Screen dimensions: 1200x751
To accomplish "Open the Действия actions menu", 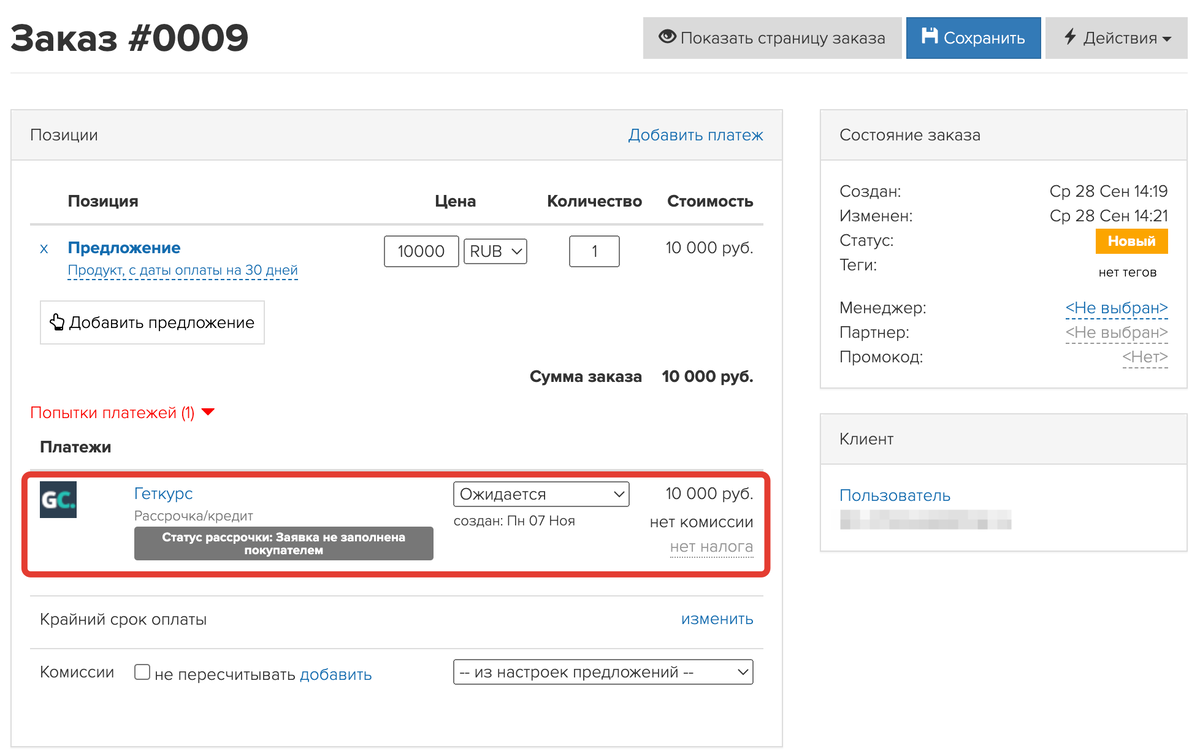I will tap(1116, 38).
